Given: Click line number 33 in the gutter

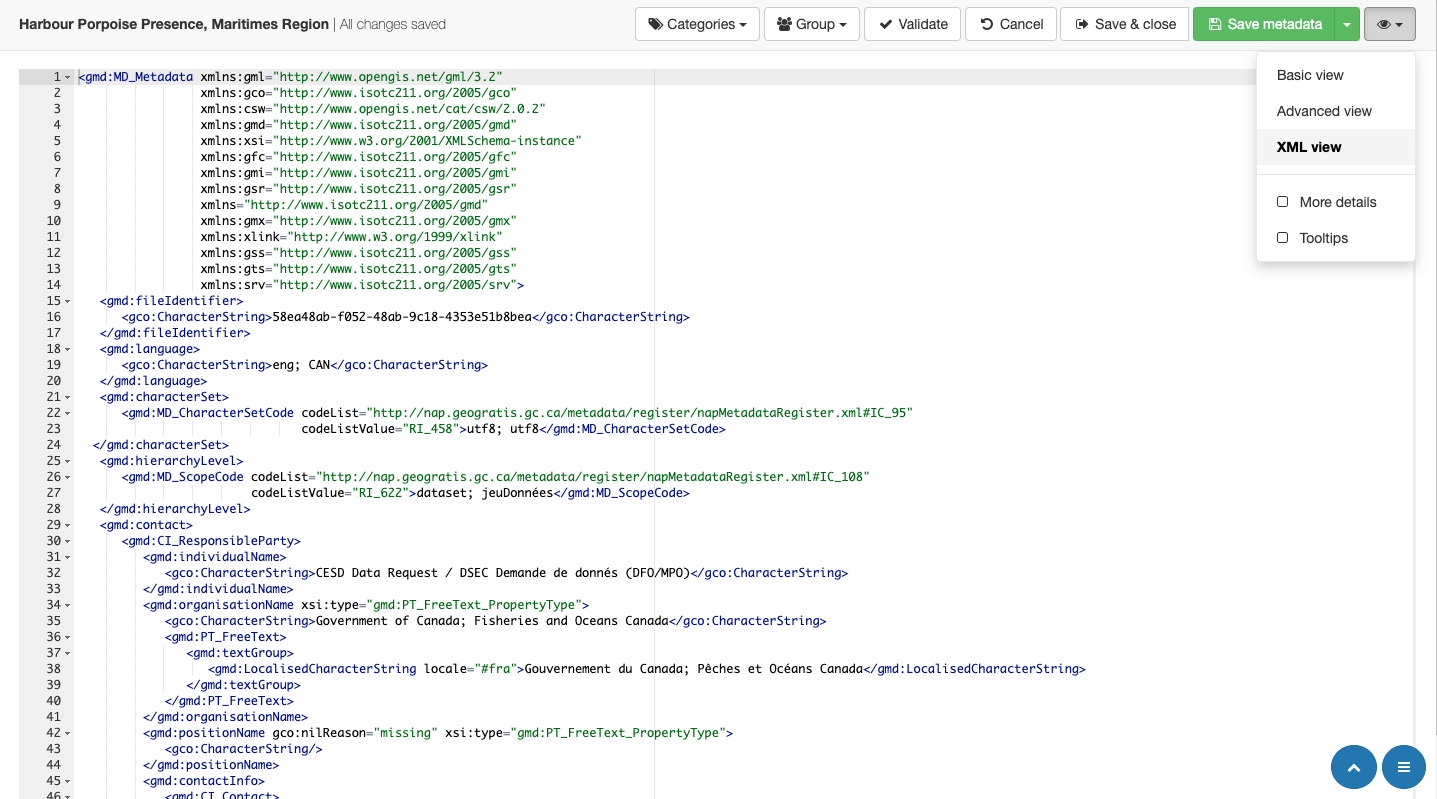Looking at the screenshot, I should (x=53, y=589).
